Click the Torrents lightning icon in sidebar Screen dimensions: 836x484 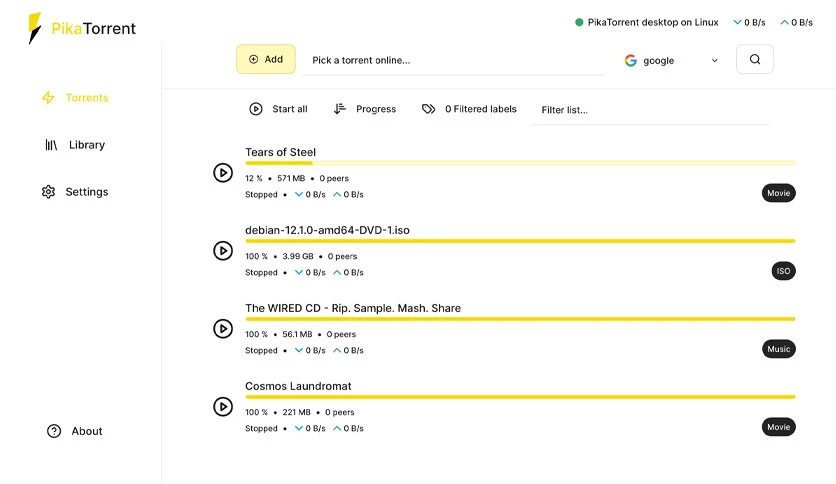48,98
